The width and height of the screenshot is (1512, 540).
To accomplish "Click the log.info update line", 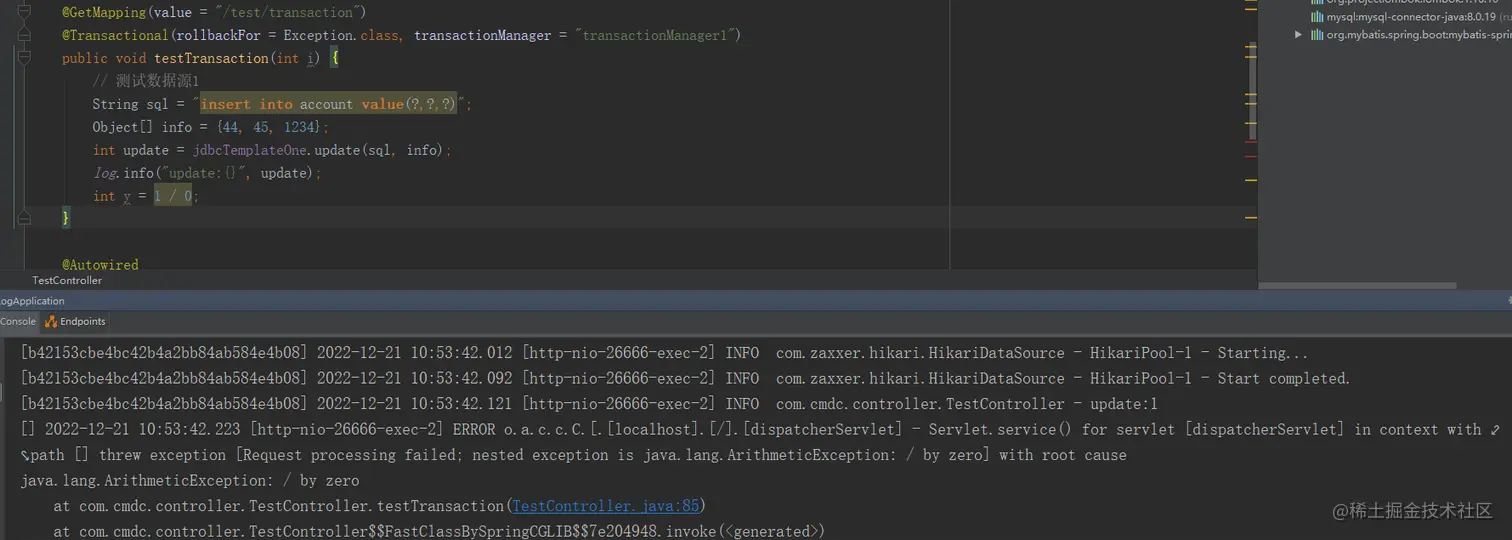I will [x=207, y=173].
